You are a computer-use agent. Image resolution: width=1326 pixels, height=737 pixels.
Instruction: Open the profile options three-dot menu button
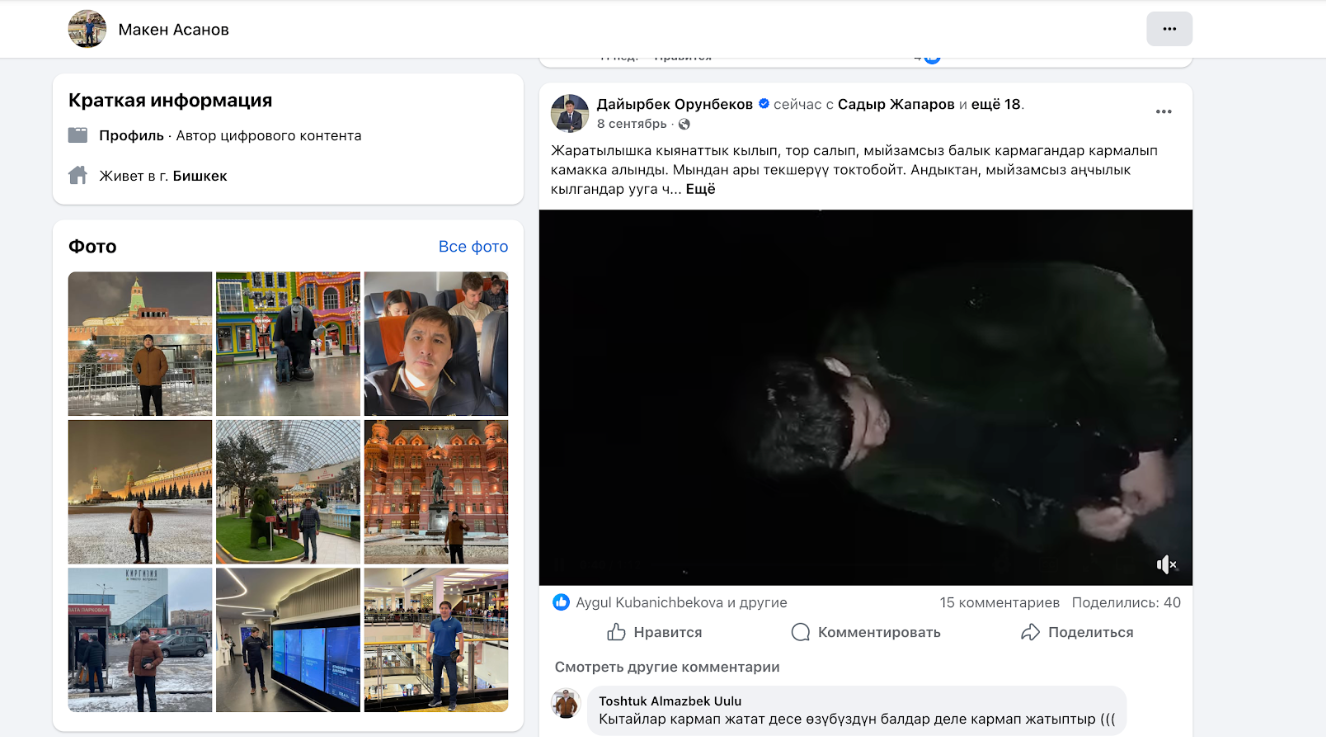coord(1169,29)
